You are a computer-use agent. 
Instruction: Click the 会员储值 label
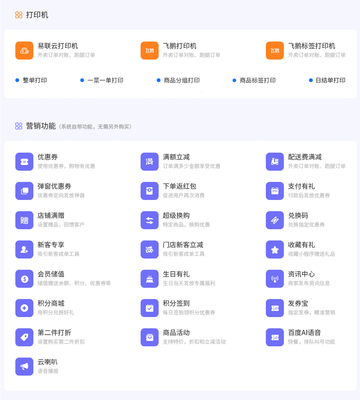tap(51, 274)
